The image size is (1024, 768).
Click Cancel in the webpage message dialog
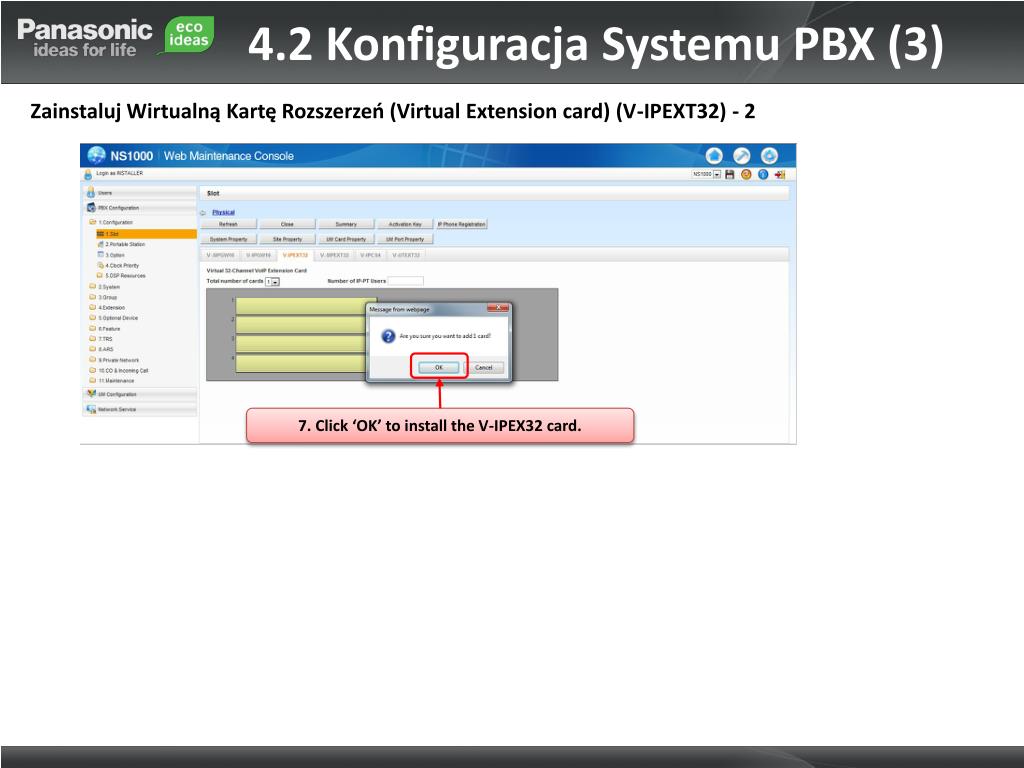tap(484, 368)
